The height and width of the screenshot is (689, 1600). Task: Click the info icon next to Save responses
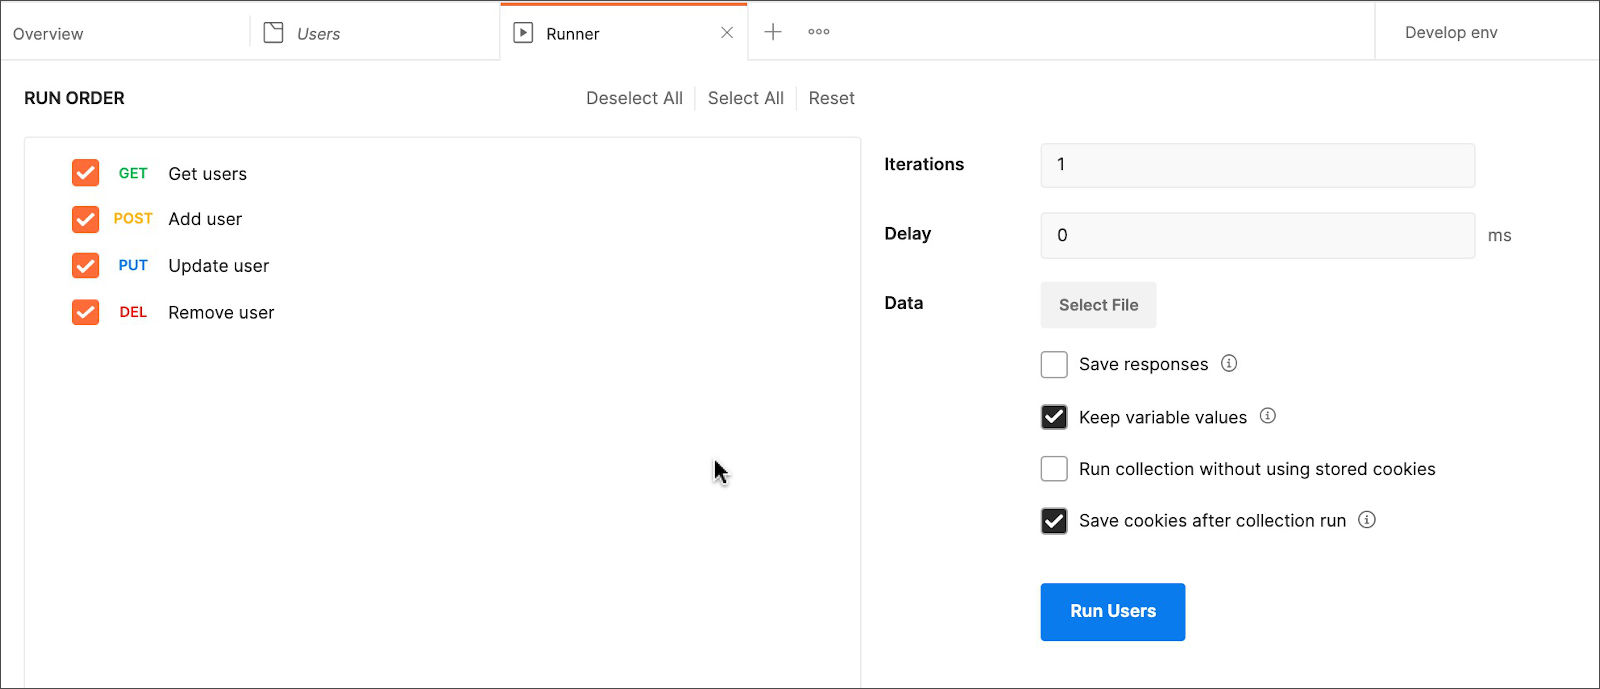point(1229,364)
